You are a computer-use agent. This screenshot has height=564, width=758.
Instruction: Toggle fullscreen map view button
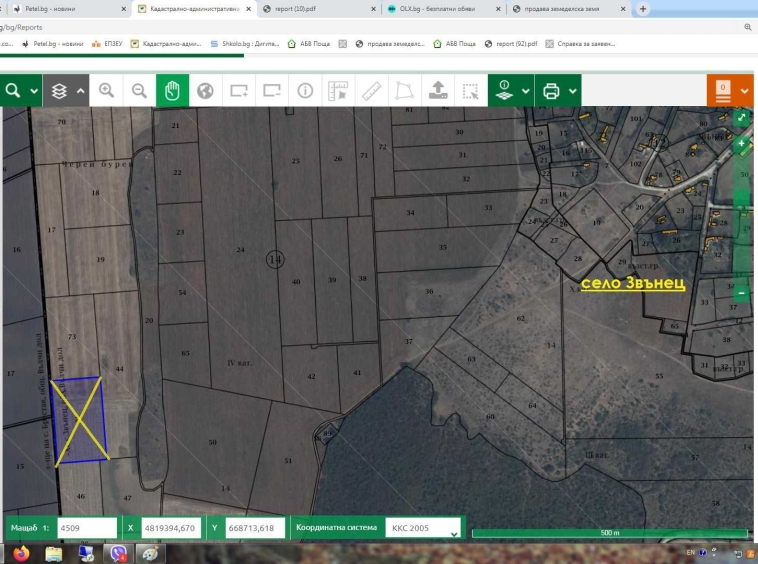pos(741,117)
